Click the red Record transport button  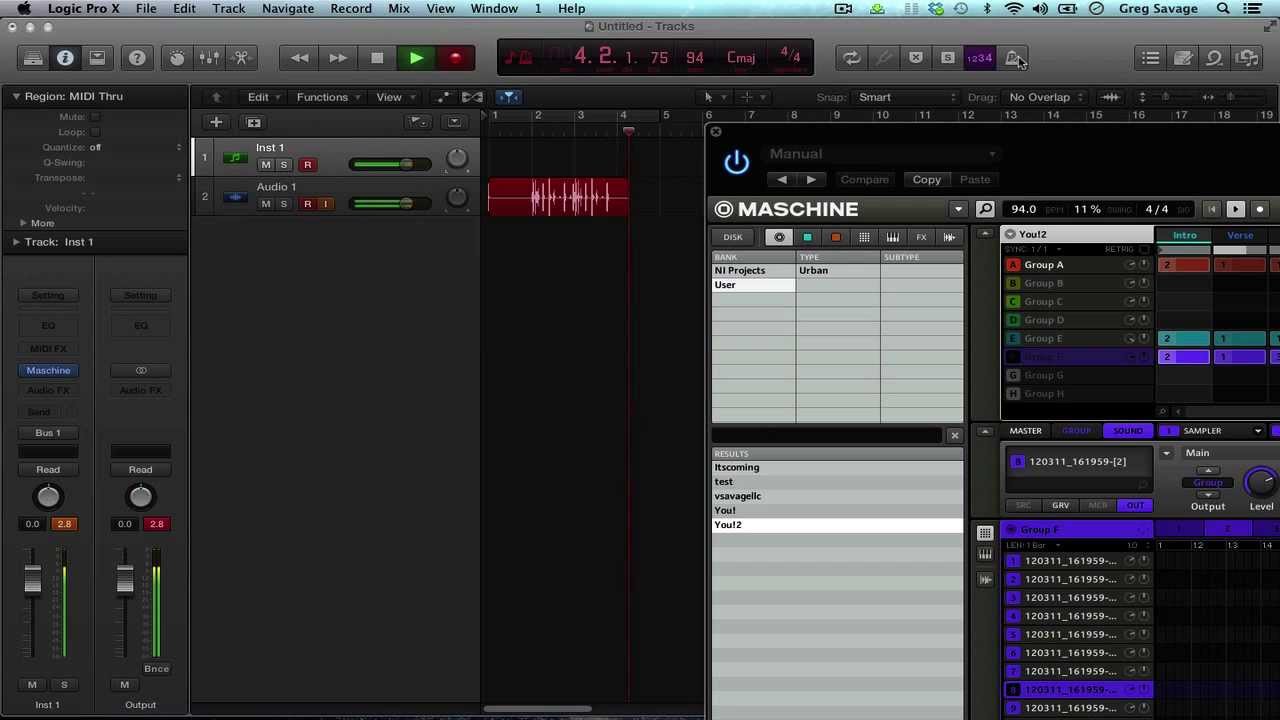(455, 58)
